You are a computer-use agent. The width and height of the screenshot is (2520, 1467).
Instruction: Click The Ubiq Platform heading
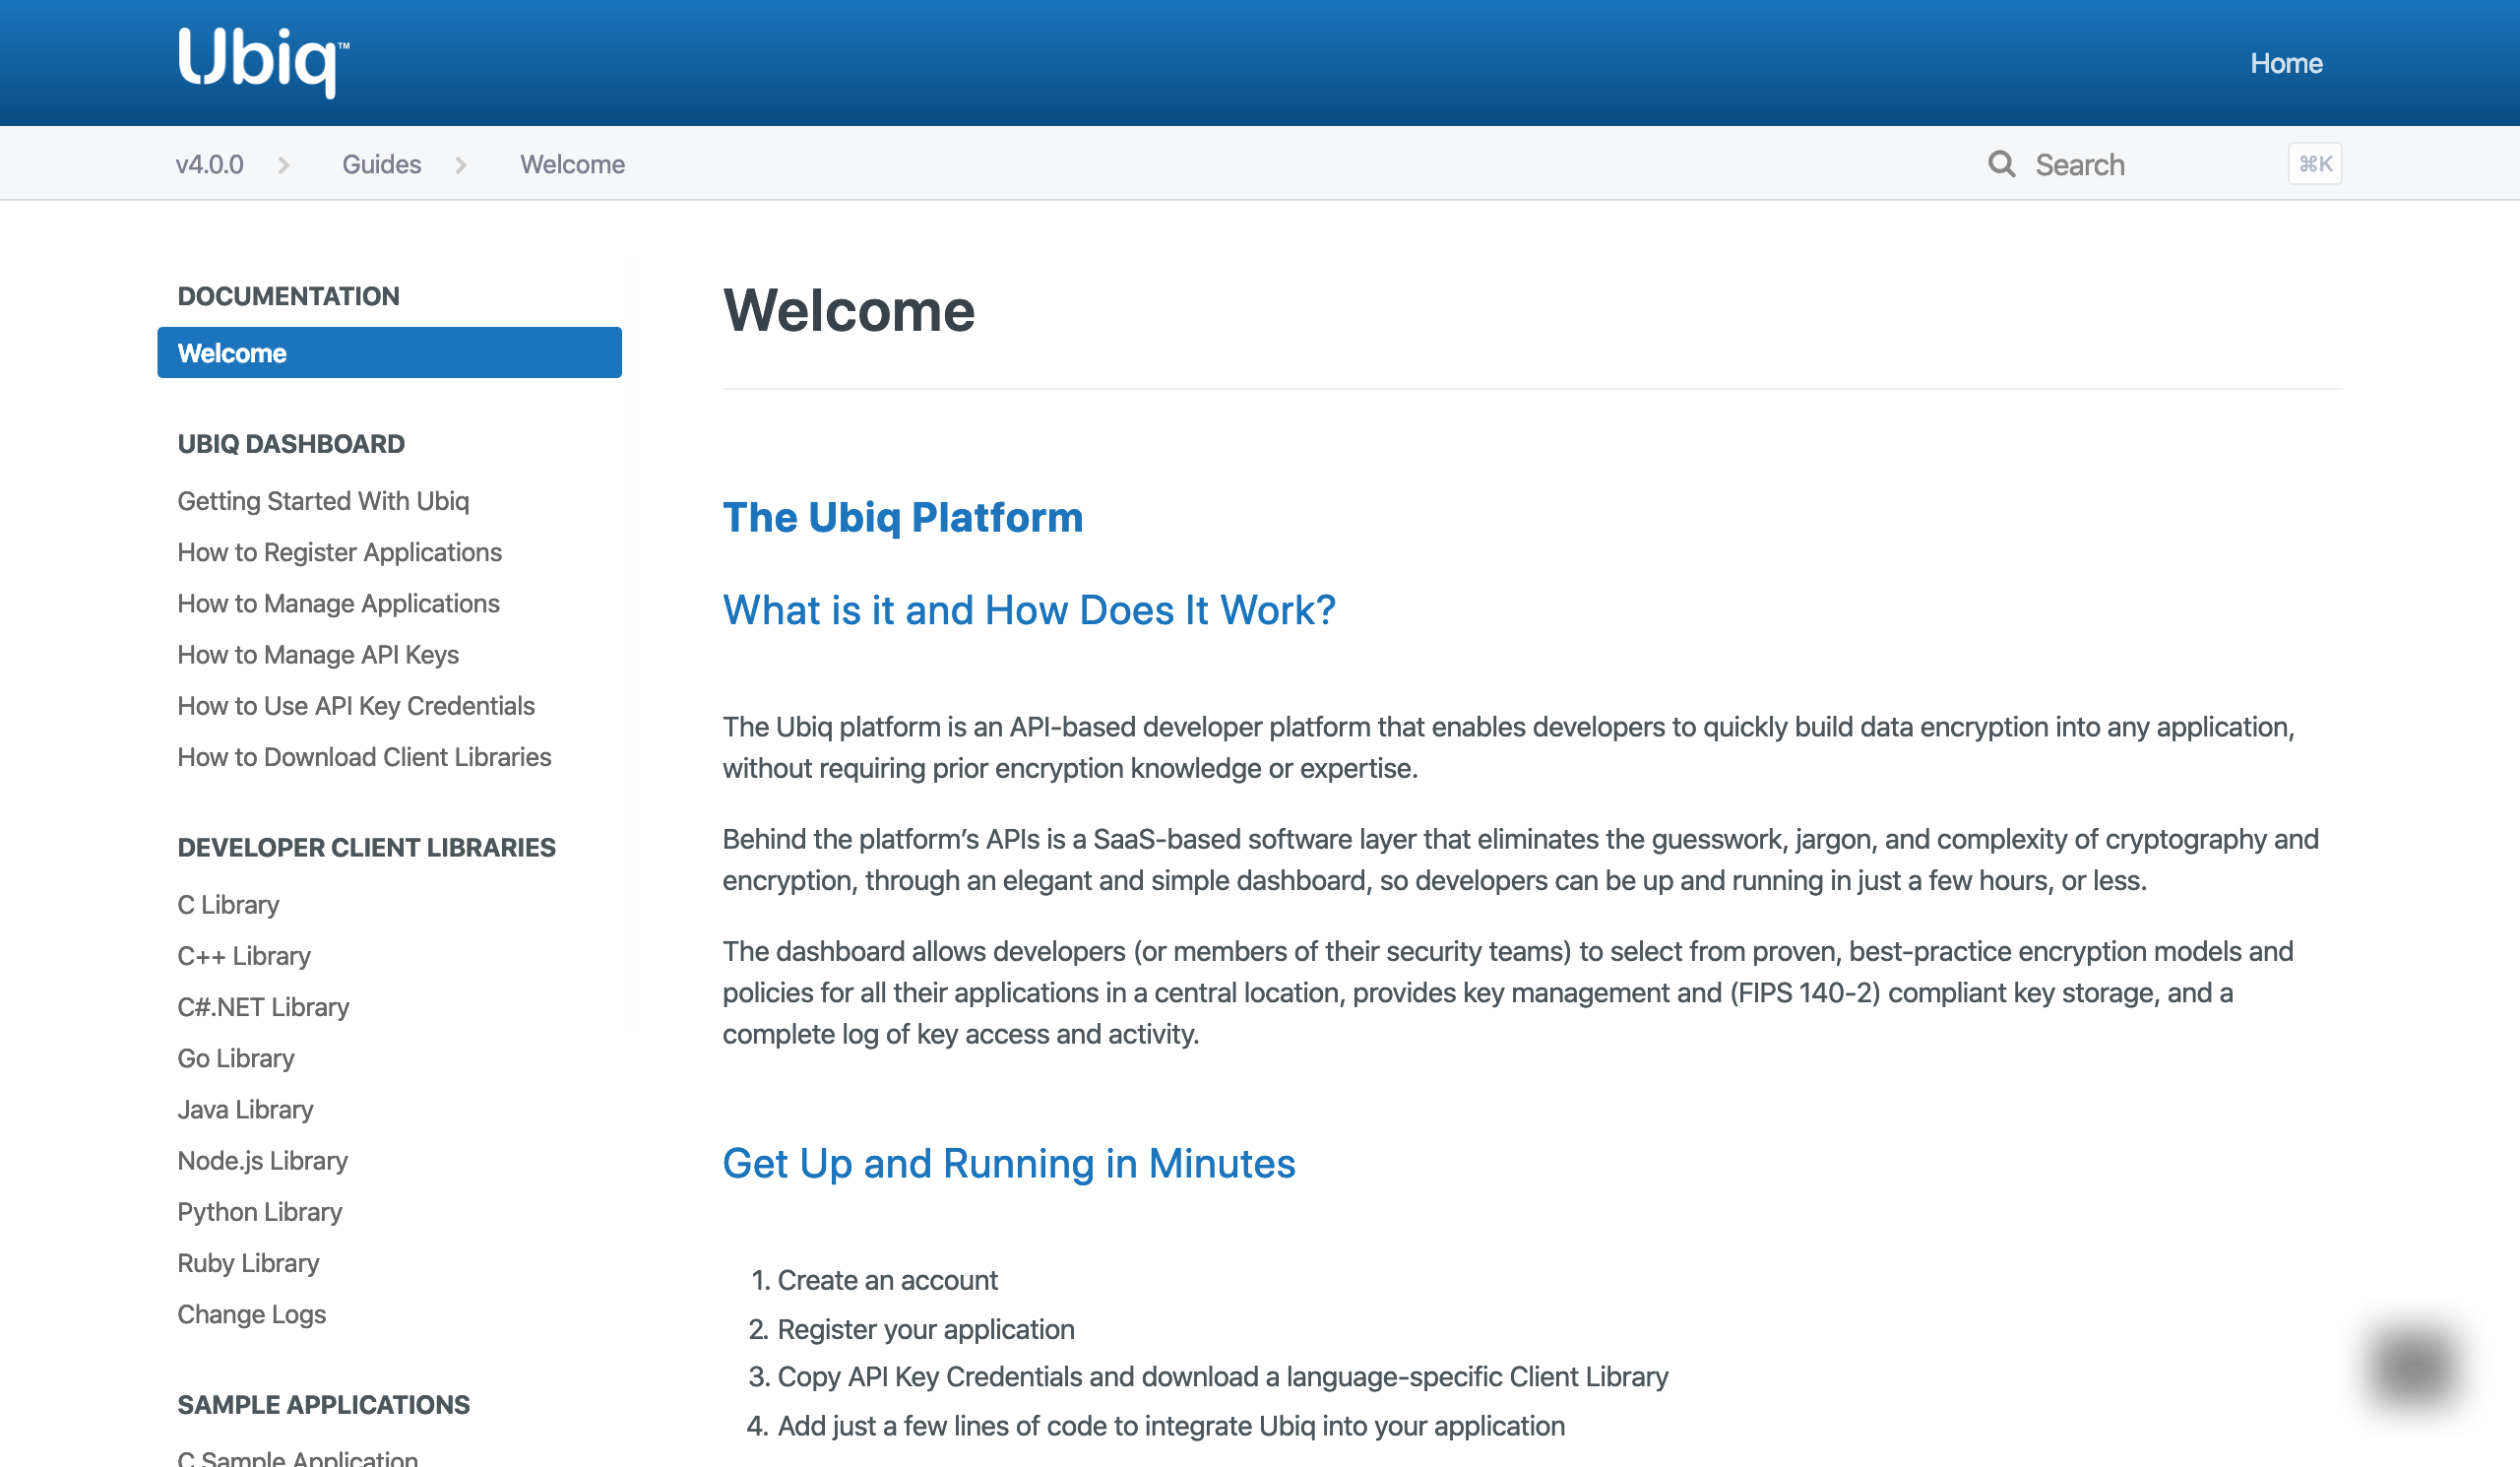tap(902, 517)
